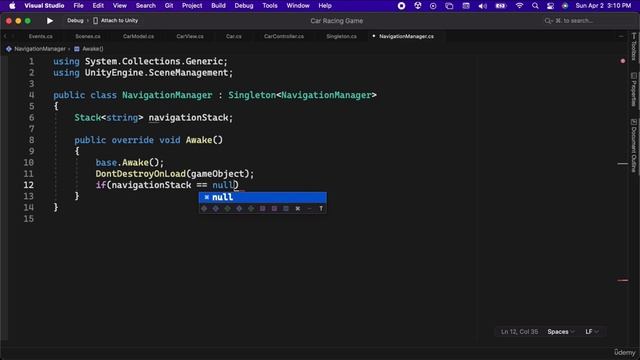This screenshot has height=360, width=640.
Task: Toggle the keyword filter icon in completion list
Action: point(298,209)
